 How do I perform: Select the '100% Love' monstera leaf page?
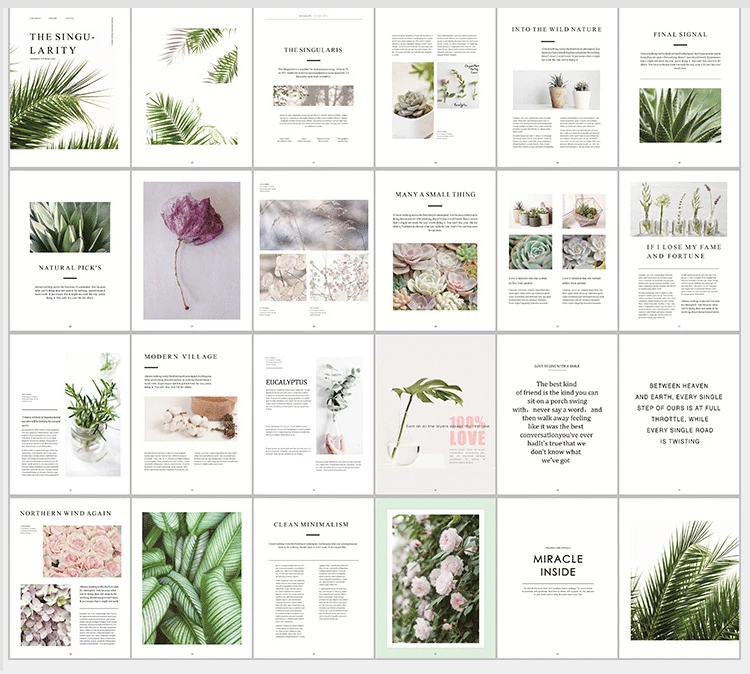click(435, 414)
